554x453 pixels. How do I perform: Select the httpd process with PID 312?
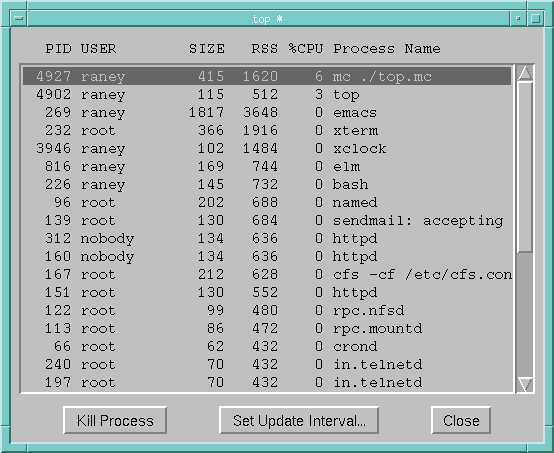pos(267,239)
